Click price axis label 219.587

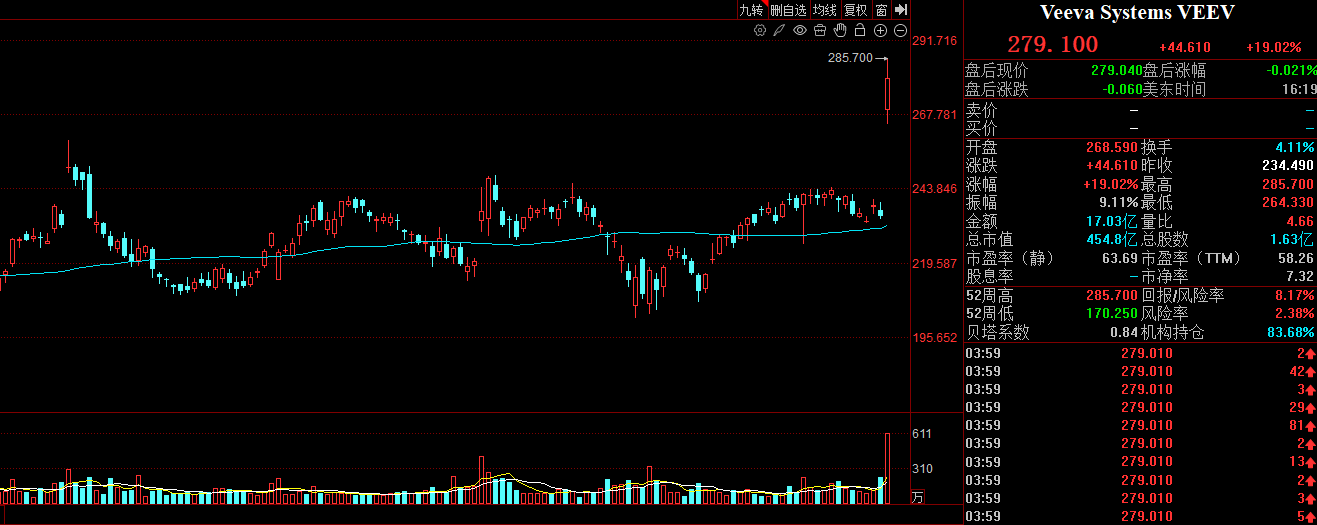935,264
